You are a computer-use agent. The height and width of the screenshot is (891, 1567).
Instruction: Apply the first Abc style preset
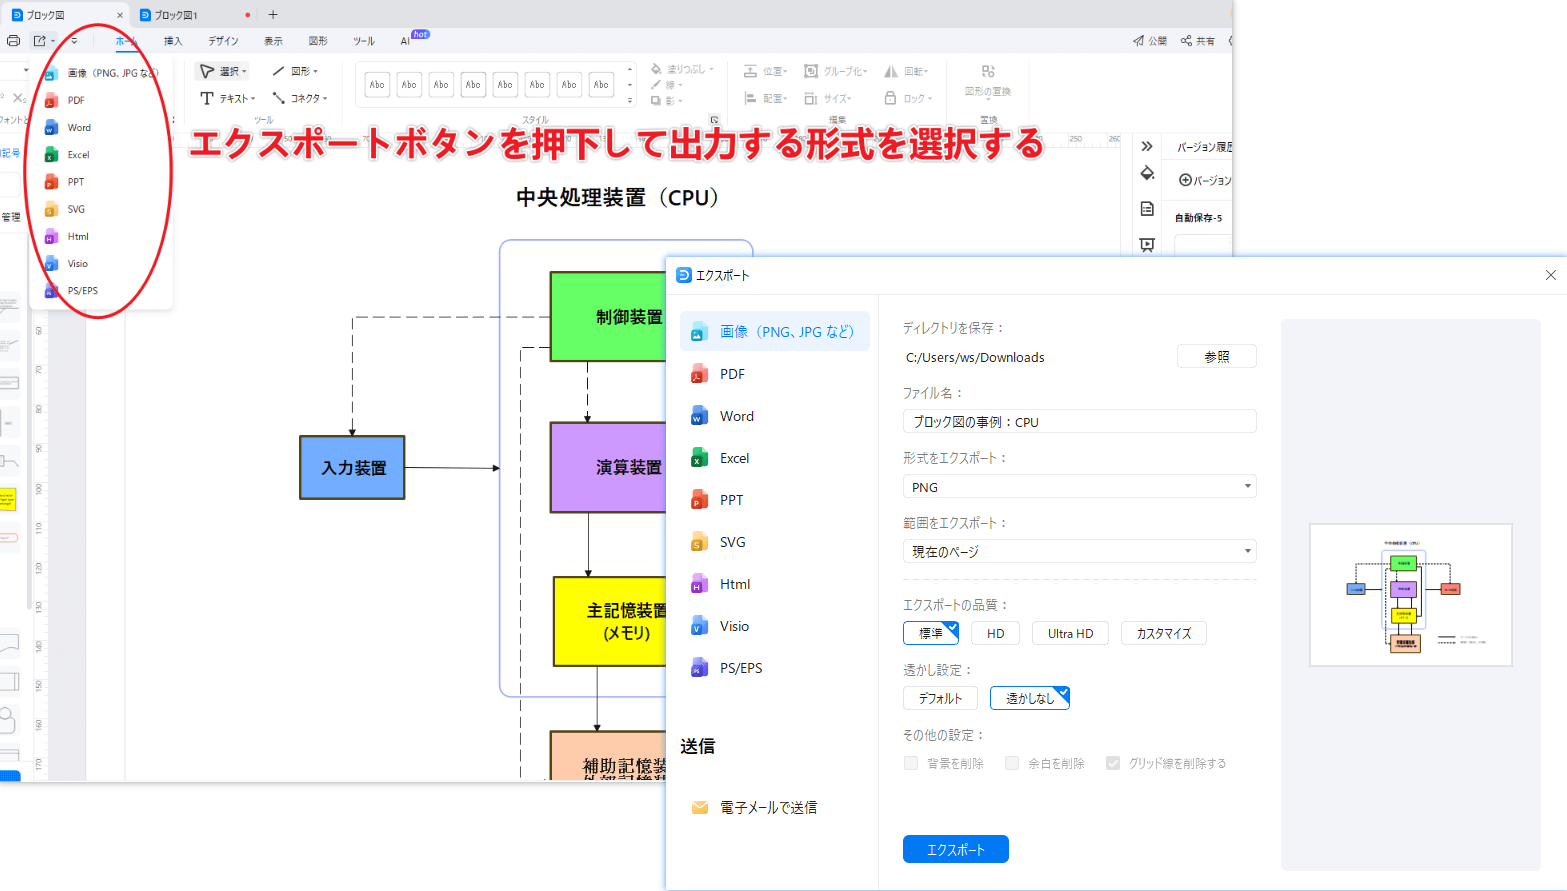point(377,85)
